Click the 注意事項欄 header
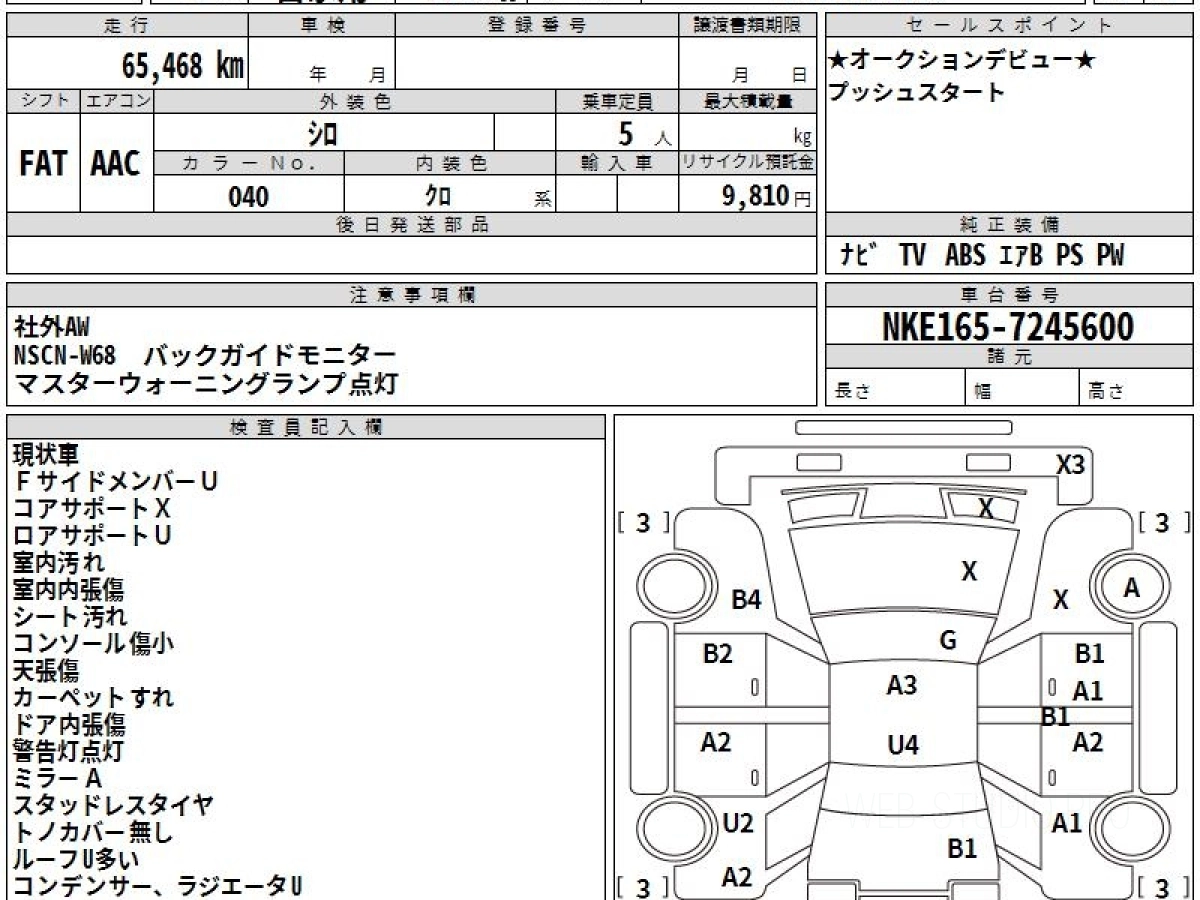 pyautogui.click(x=411, y=295)
